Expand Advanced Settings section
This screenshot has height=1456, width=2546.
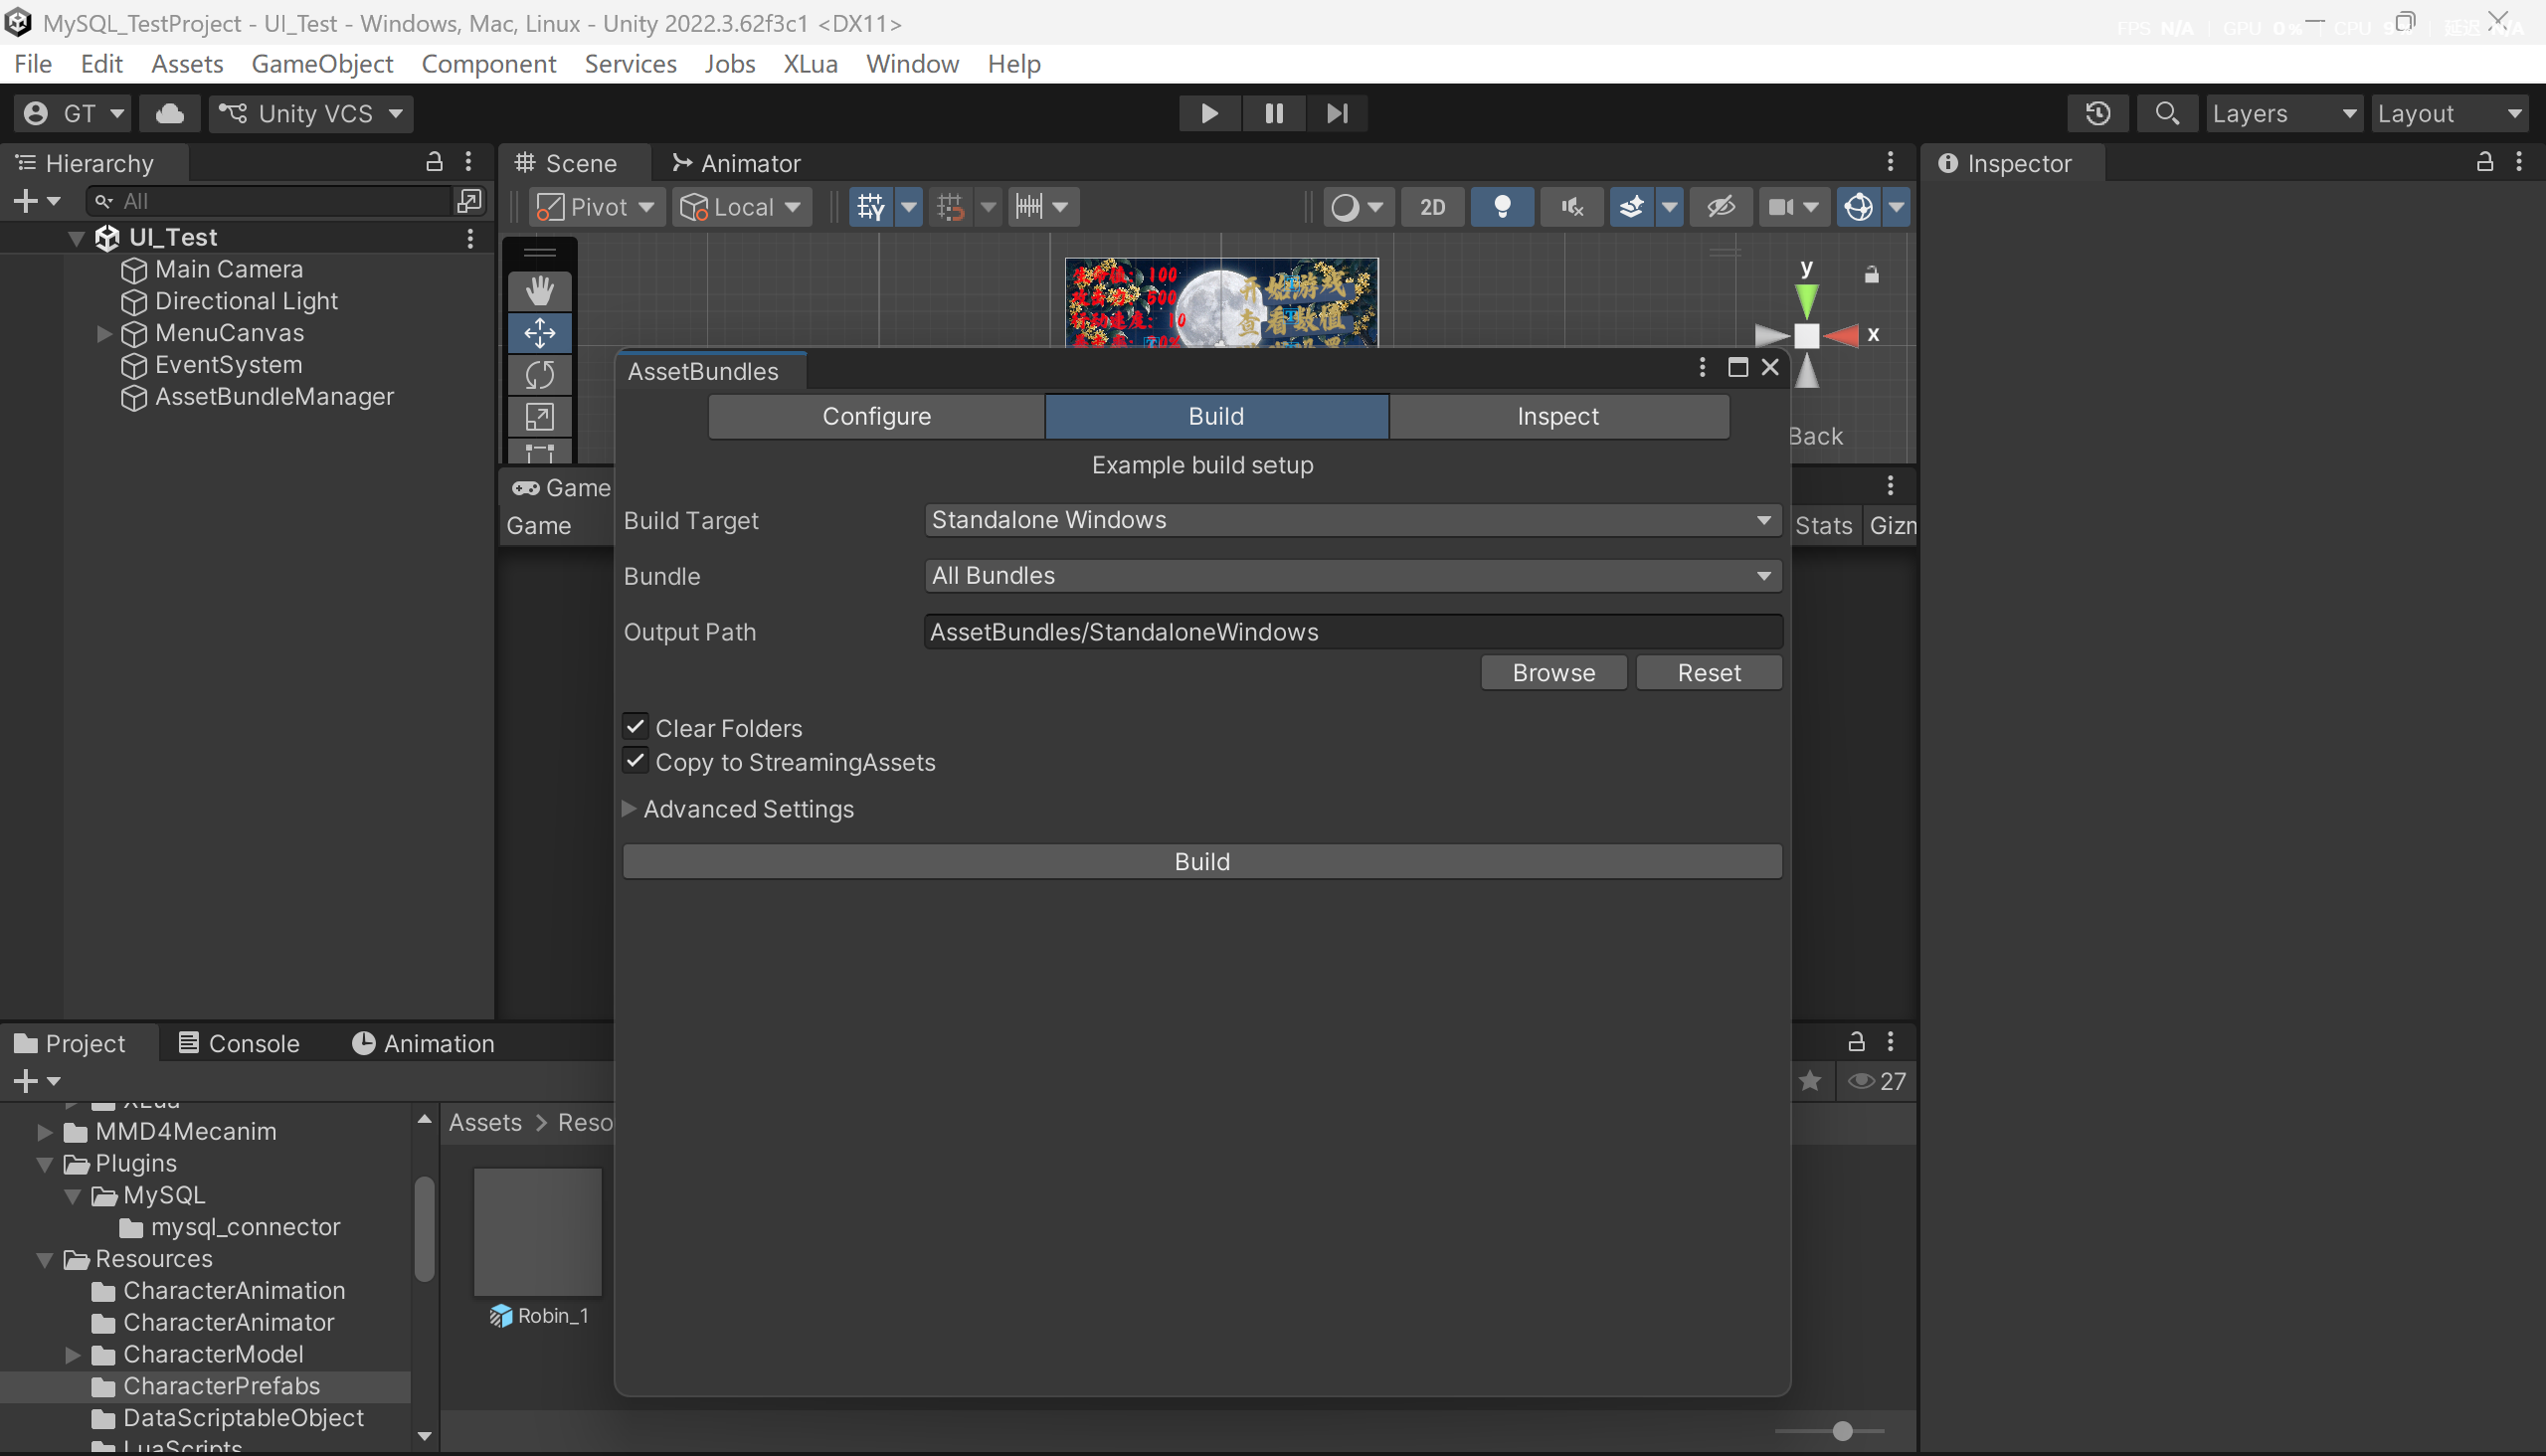point(630,809)
